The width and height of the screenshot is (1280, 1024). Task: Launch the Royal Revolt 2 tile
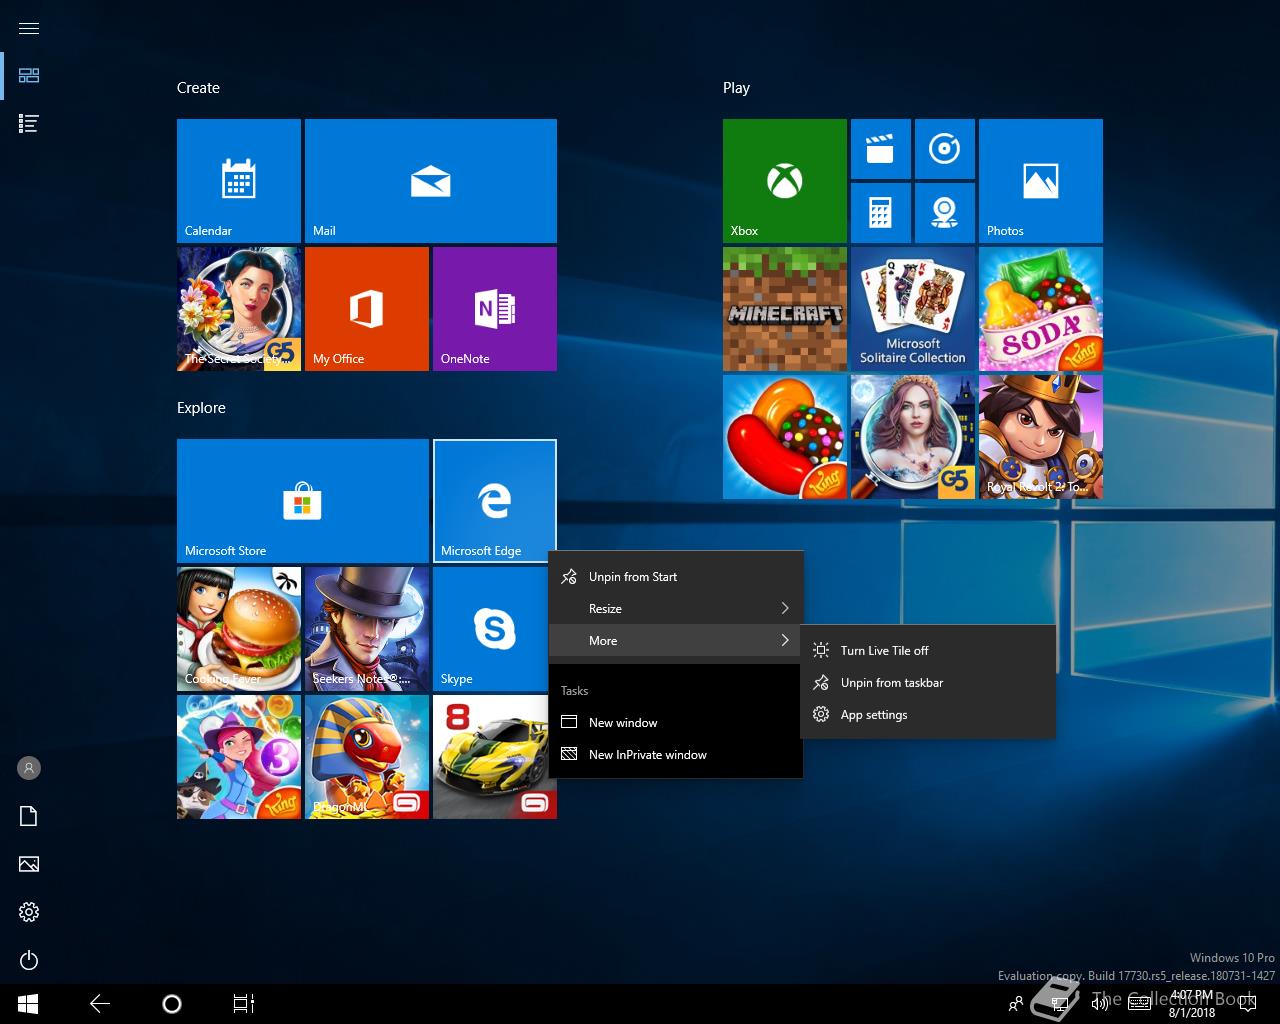[x=1041, y=437]
